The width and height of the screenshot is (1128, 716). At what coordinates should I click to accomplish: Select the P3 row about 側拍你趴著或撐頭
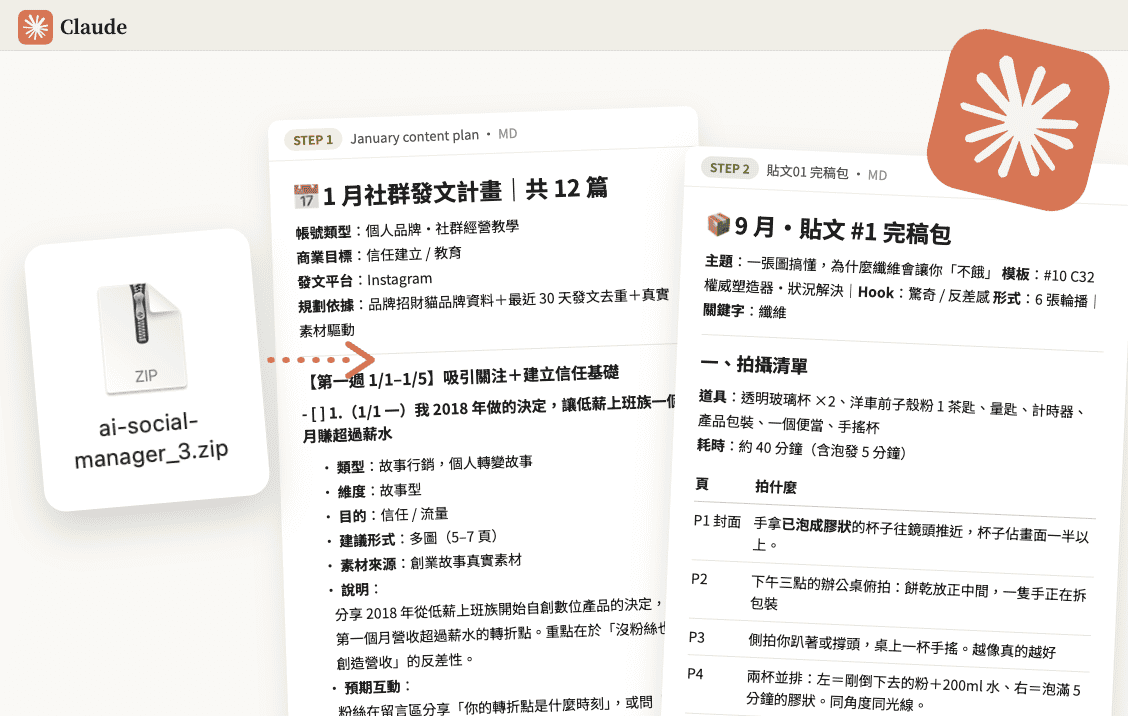[x=889, y=644]
